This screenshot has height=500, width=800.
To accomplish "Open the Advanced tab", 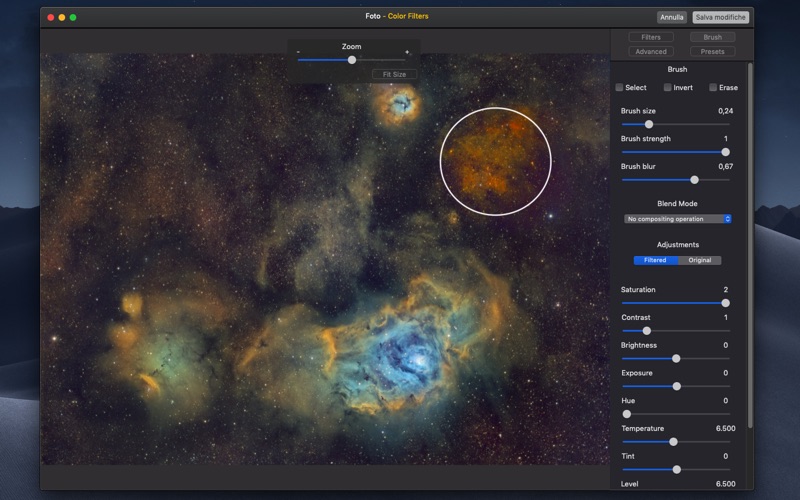I will coord(651,52).
